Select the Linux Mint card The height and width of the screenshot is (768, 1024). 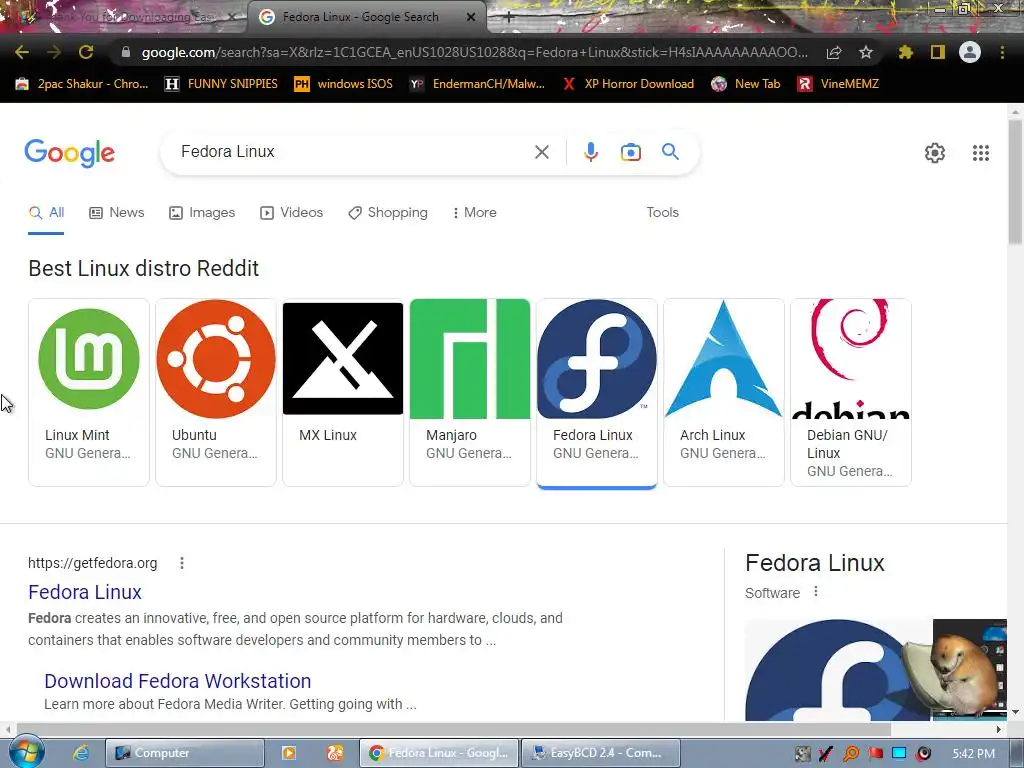coord(89,392)
